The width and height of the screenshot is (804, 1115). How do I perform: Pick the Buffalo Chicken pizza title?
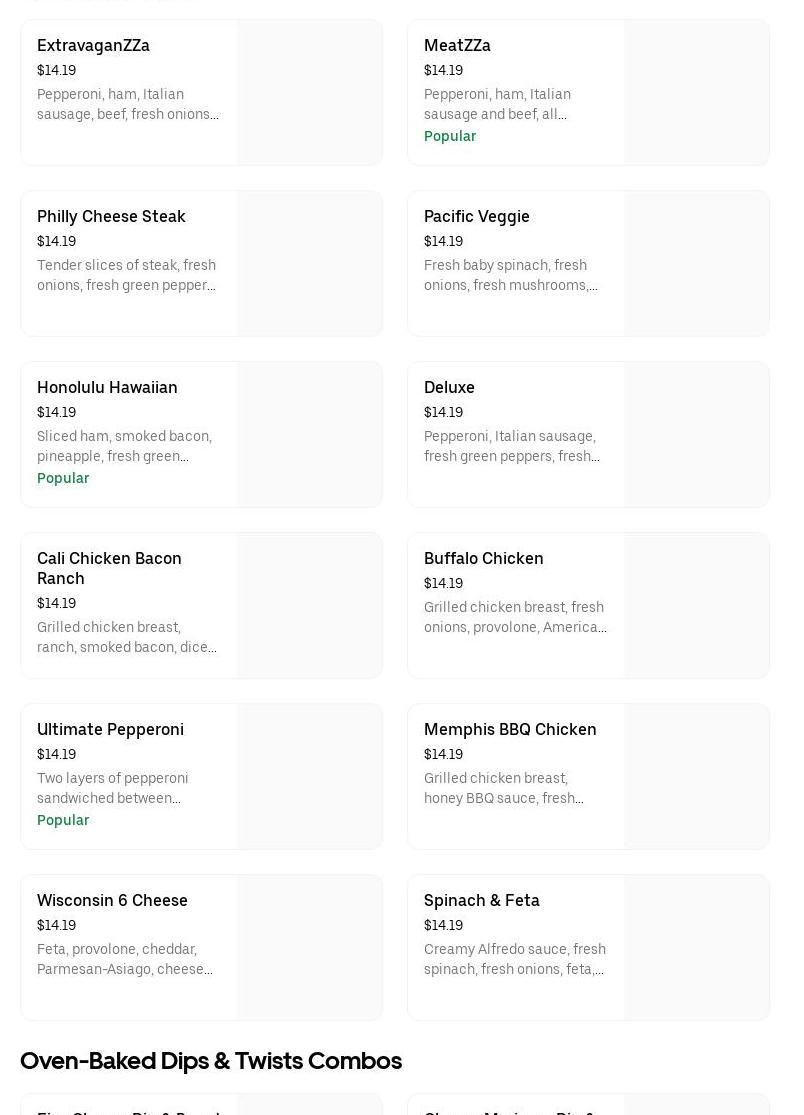483,558
